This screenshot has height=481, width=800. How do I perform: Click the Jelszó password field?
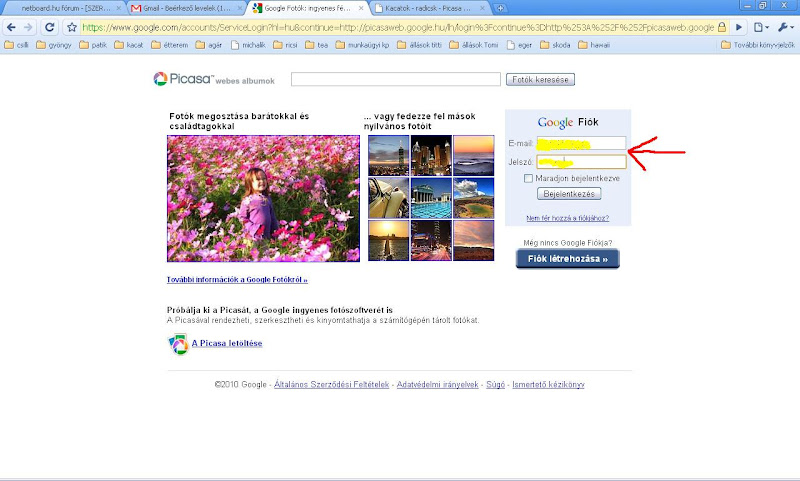pos(582,162)
